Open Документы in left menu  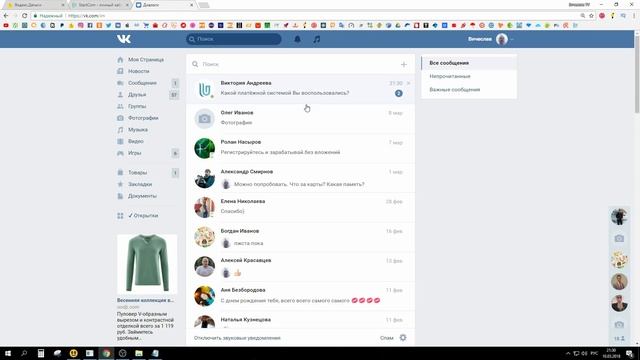click(142, 196)
